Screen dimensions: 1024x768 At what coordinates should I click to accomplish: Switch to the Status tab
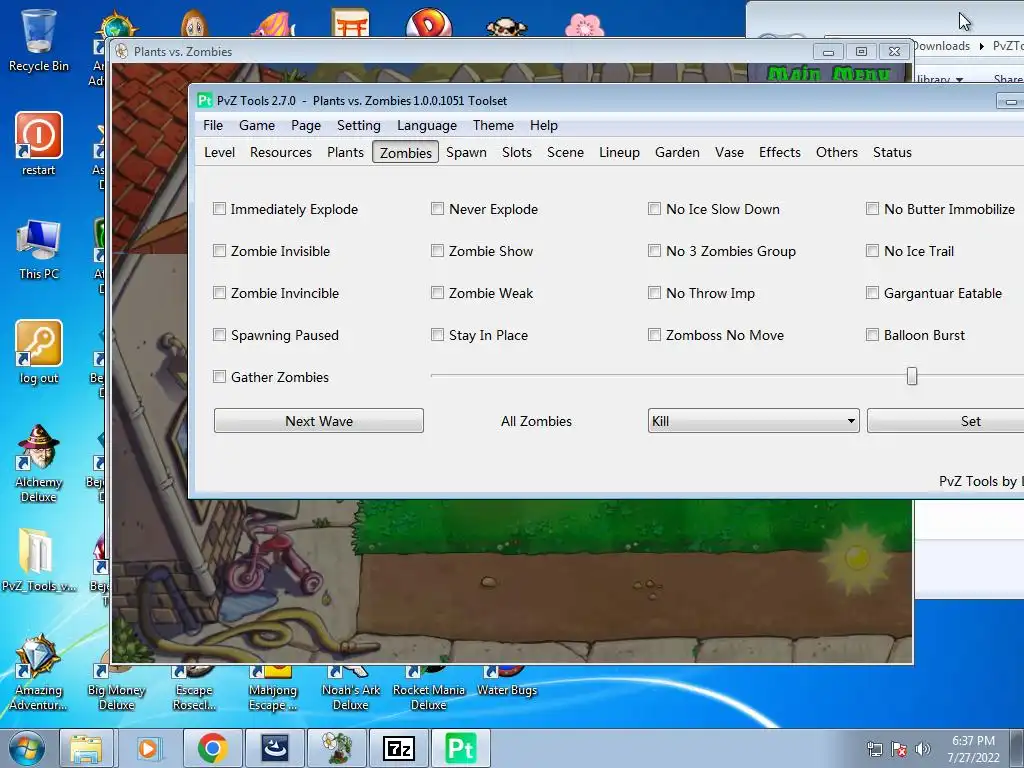[892, 152]
